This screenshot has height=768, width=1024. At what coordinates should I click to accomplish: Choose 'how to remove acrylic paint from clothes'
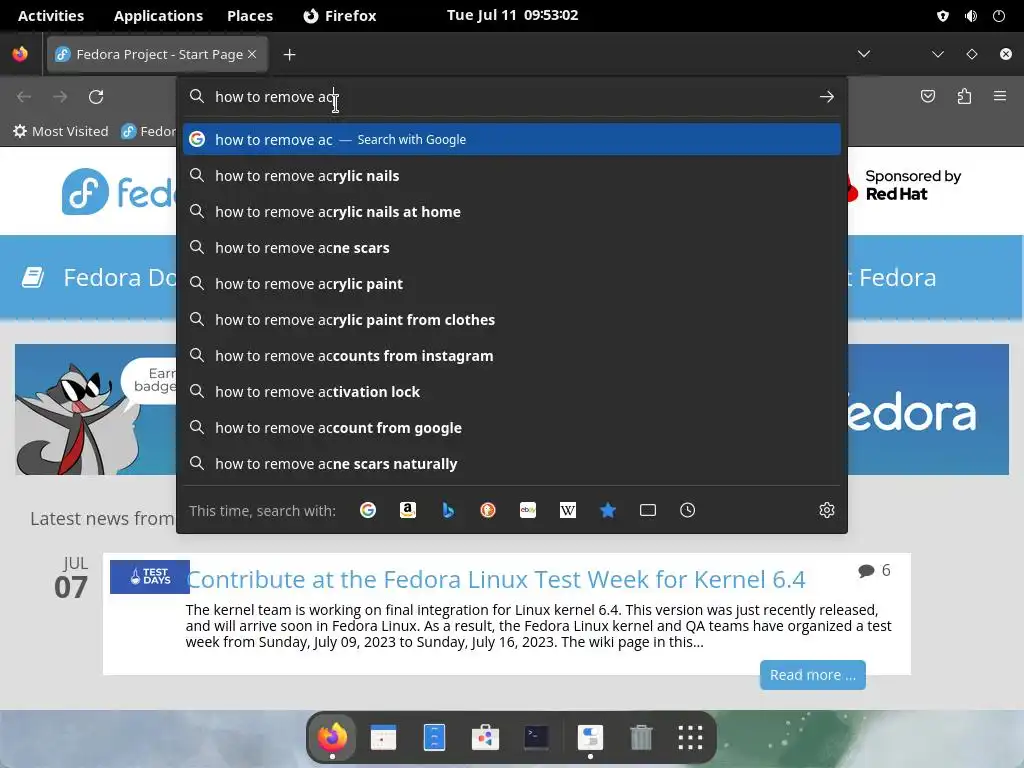(511, 319)
